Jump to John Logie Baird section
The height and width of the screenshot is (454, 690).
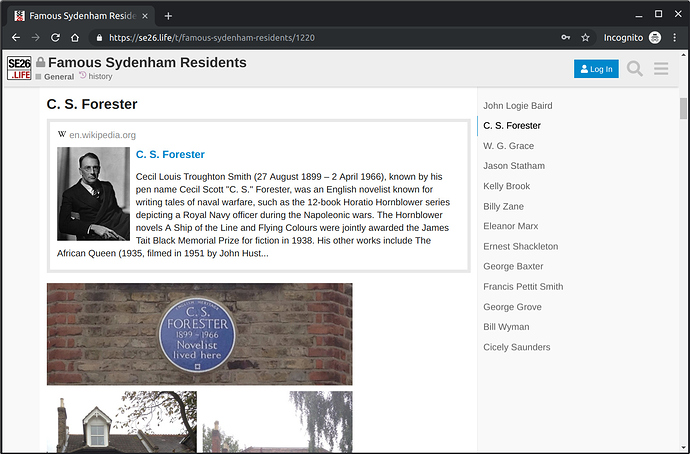click(517, 105)
